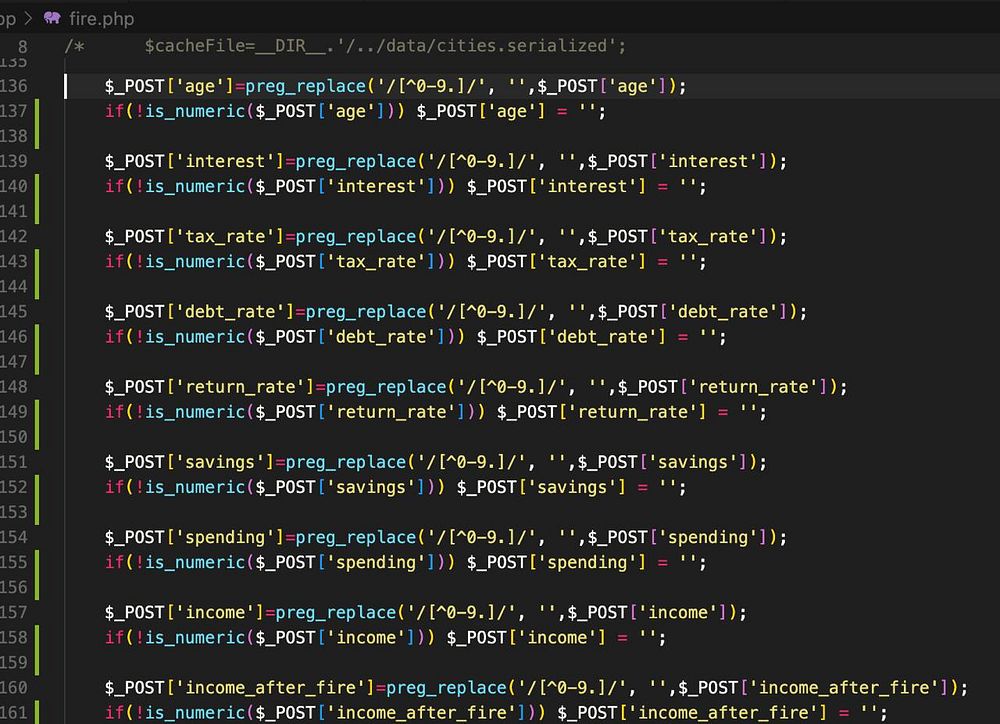Viewport: 1000px width, 724px height.
Task: Click line number 148
Action: (14, 387)
